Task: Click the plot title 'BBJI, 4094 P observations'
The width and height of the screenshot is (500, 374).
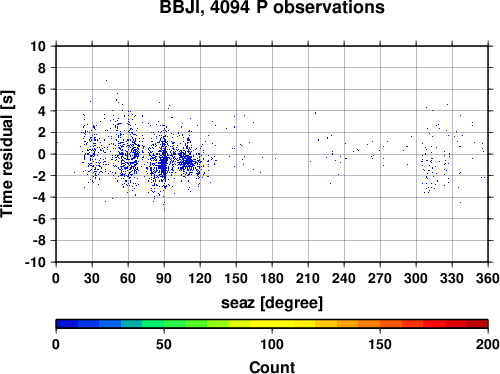Action: click(272, 7)
